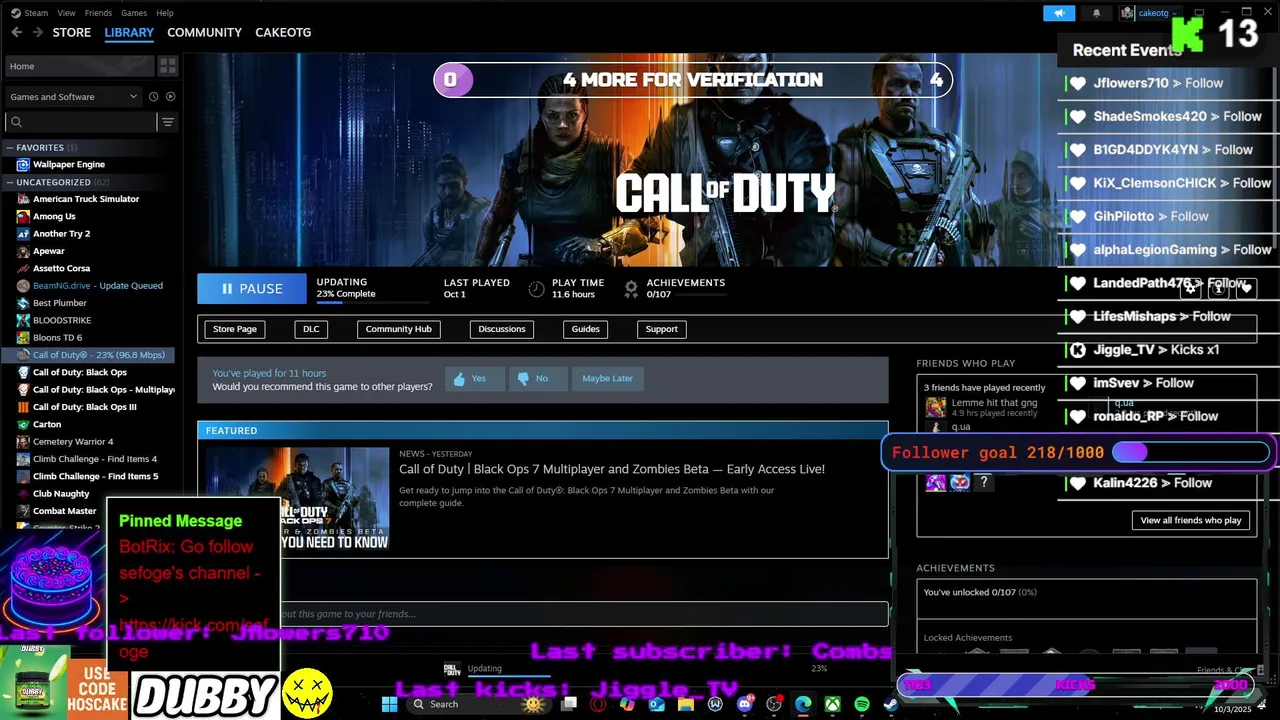Click the Steam icon in the taskbar
This screenshot has height=720, width=1280.
(890, 704)
